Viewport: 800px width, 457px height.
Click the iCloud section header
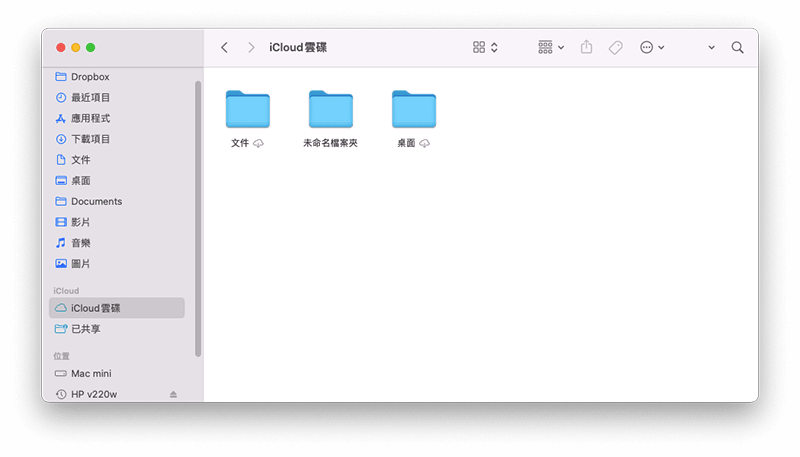pyautogui.click(x=66, y=291)
